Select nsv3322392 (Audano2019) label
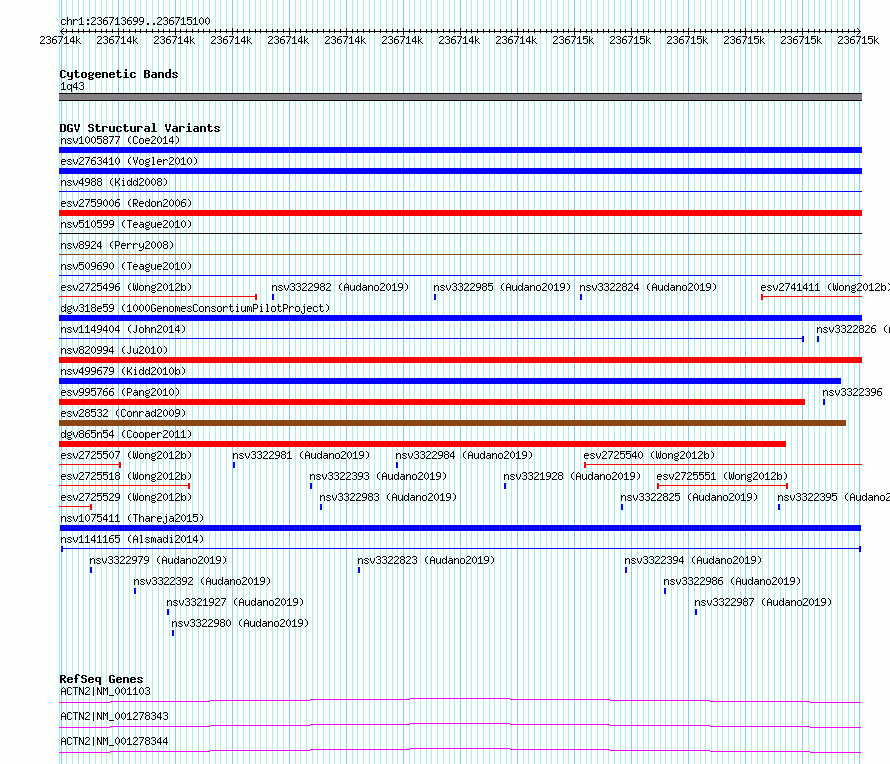The height and width of the screenshot is (764, 890). coord(202,581)
